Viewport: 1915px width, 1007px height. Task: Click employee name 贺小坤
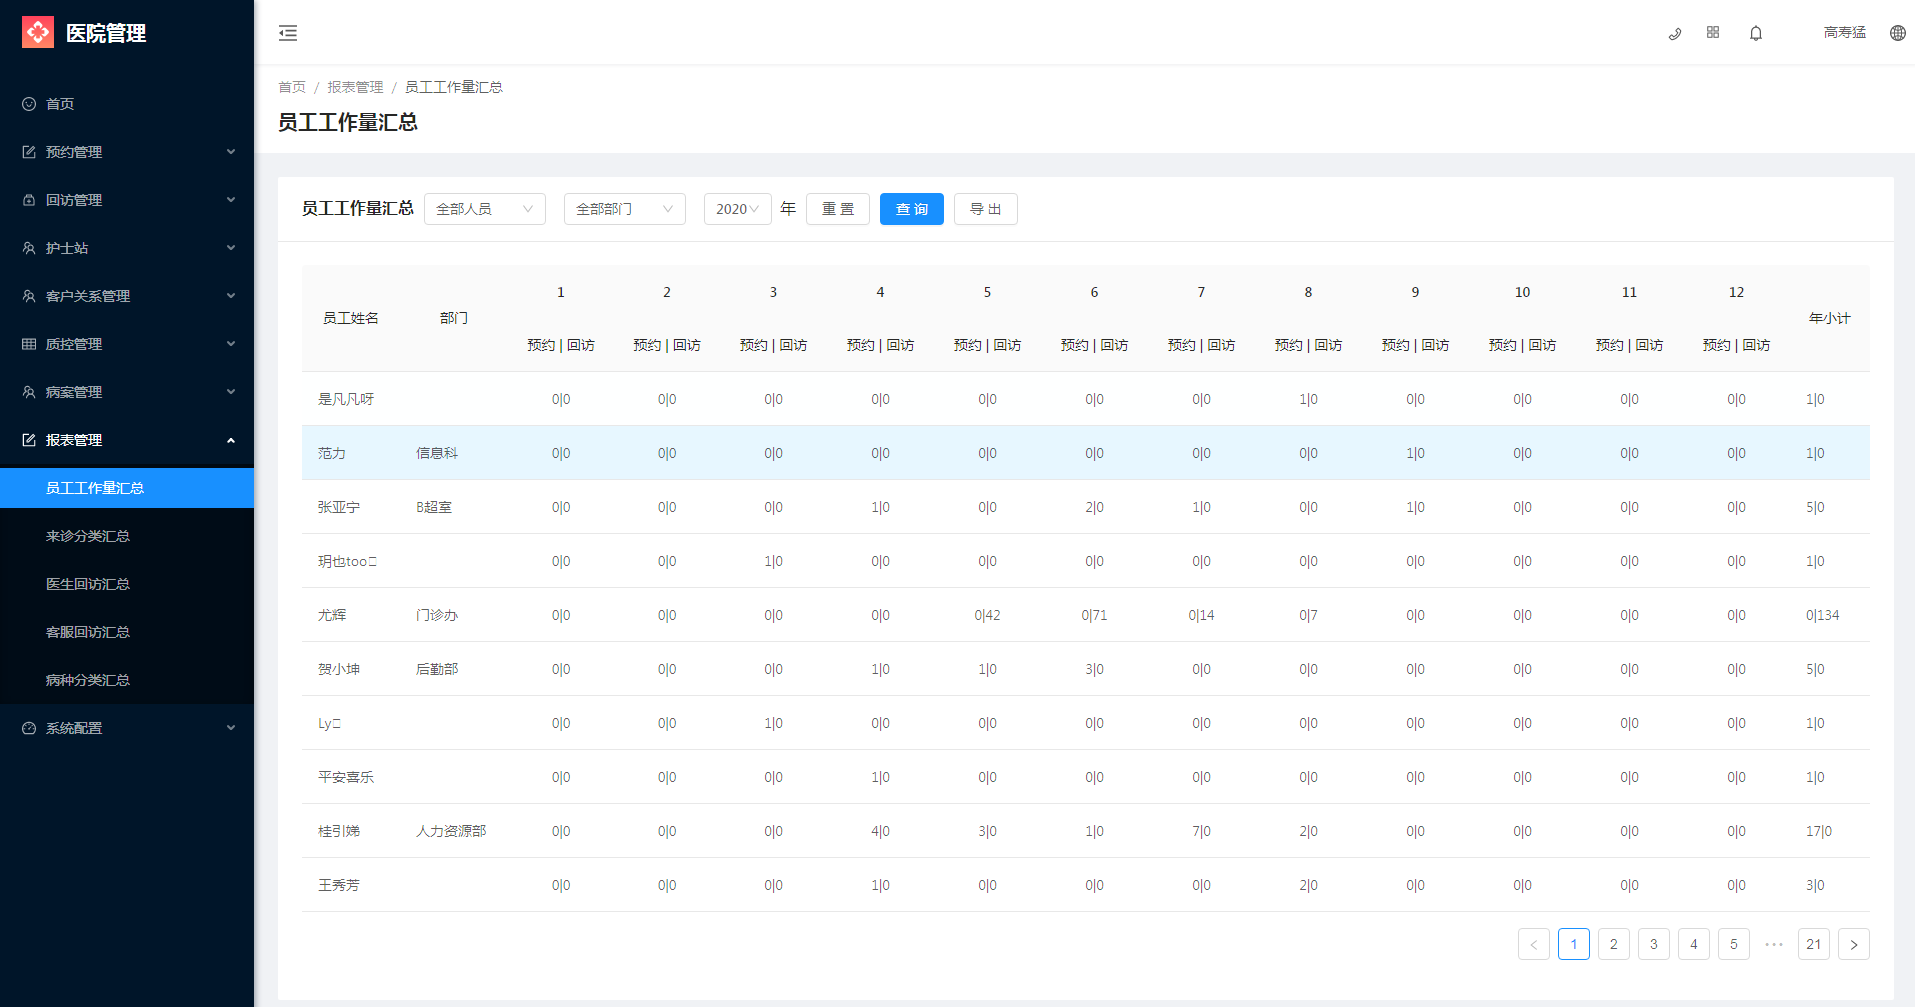click(339, 669)
